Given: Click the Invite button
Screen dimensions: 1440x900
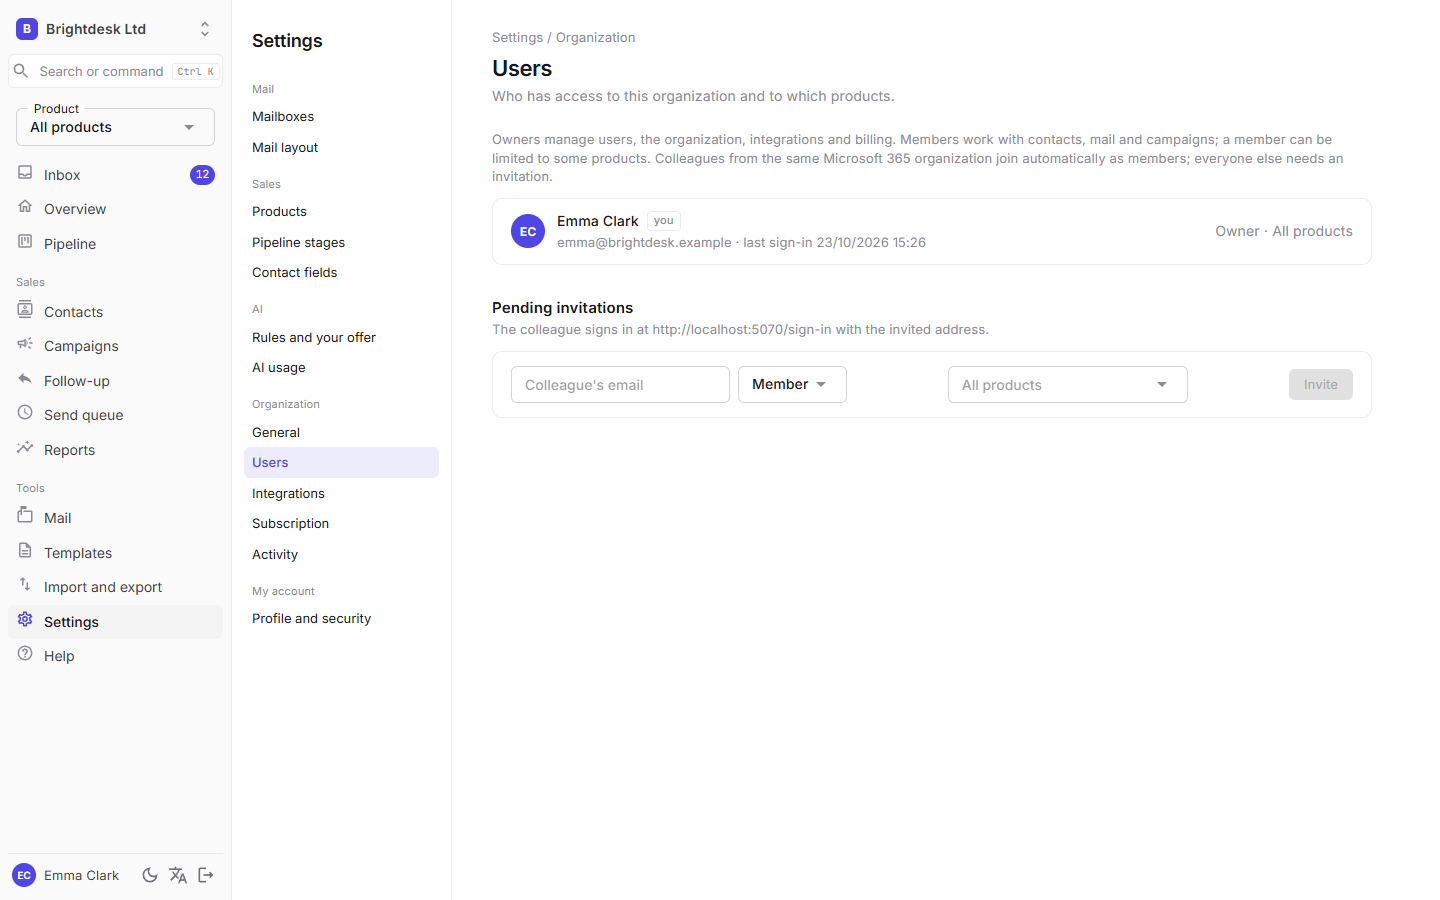Looking at the screenshot, I should 1320,384.
